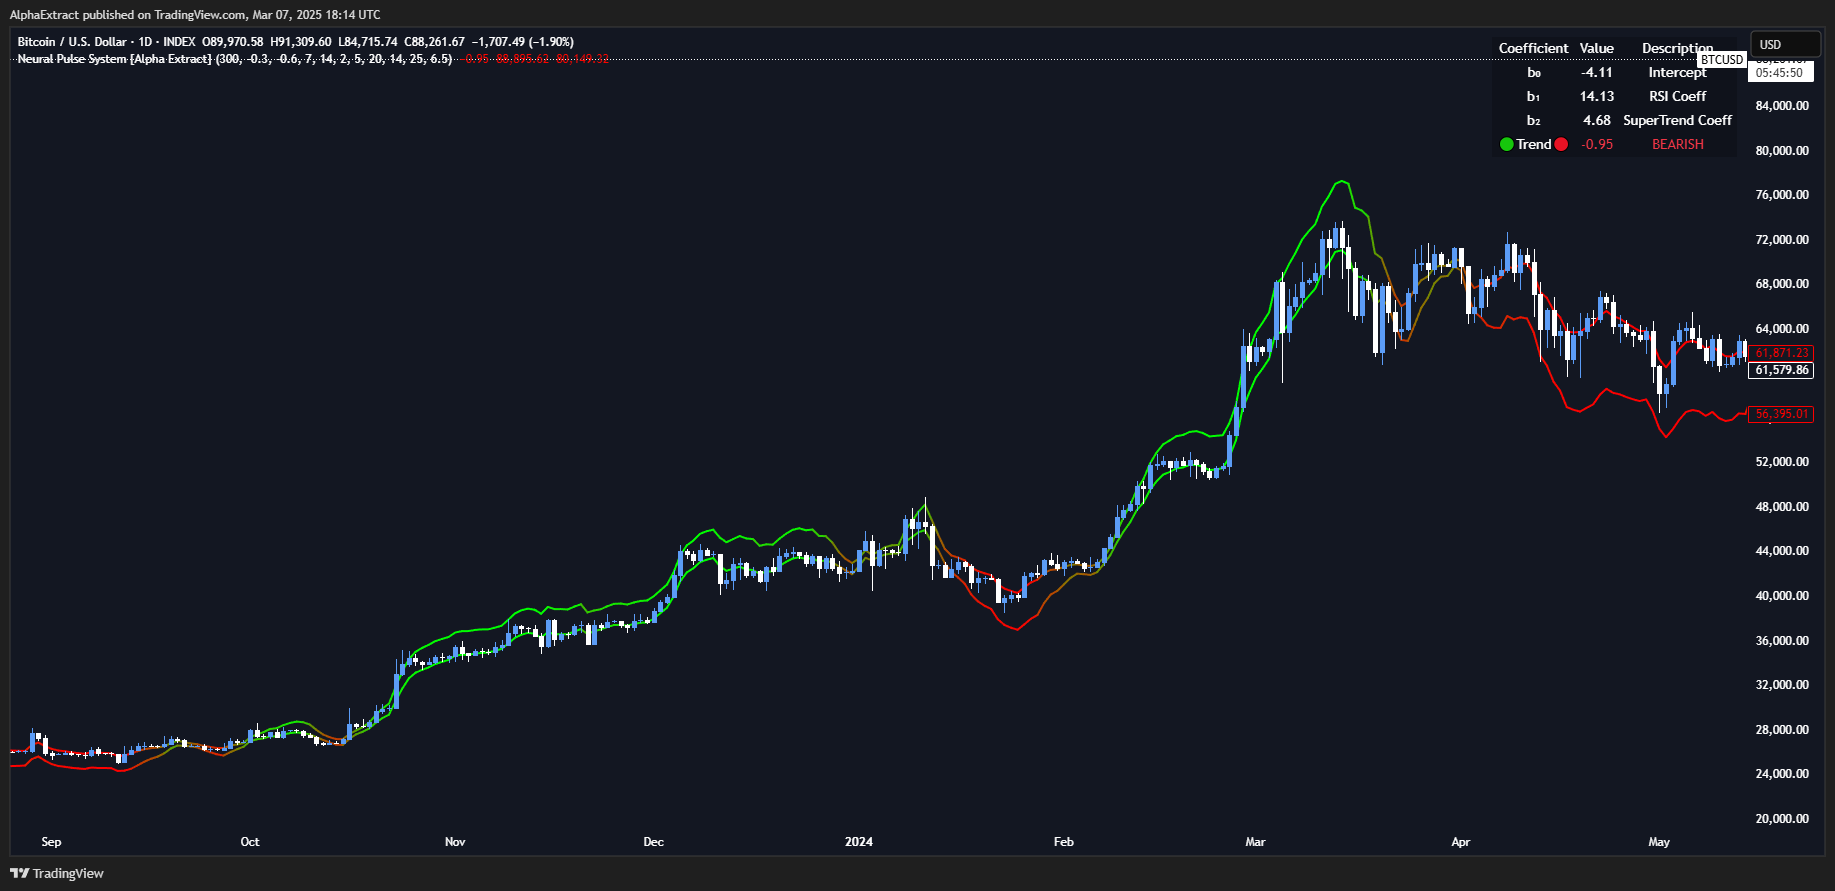The height and width of the screenshot is (891, 1835).
Task: Click 52,000.00 on the price axis
Action: coord(1782,462)
